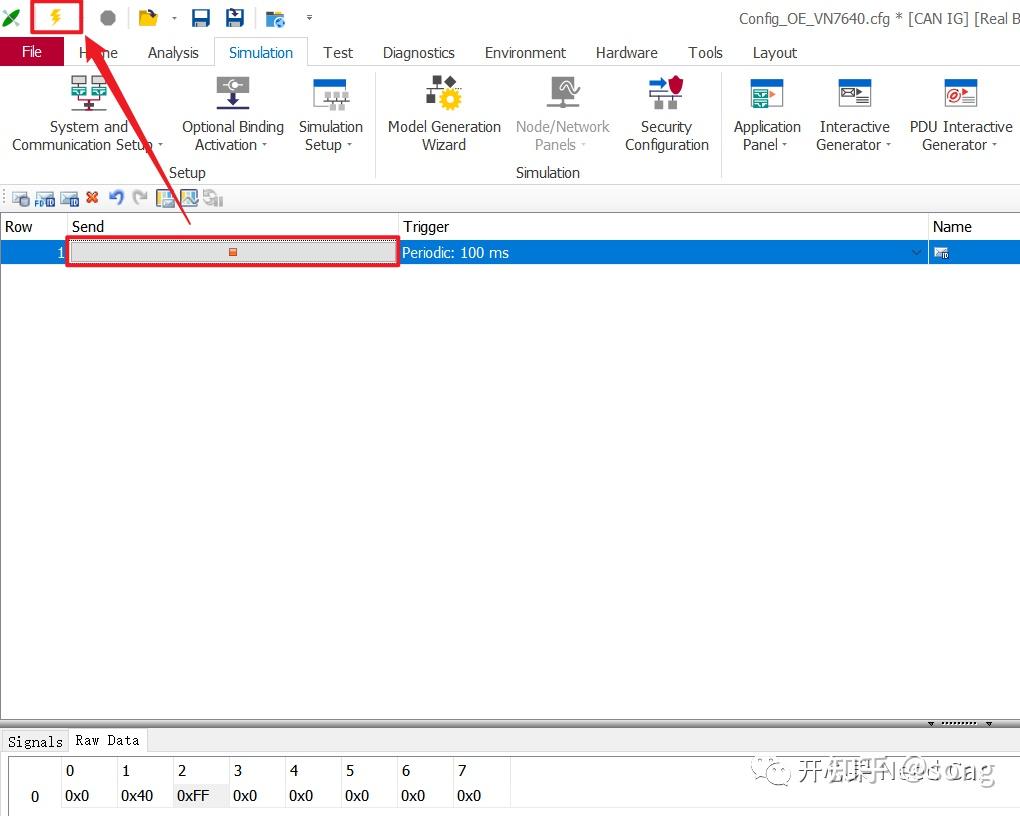Save configuration with the floppy disk icon
The height and width of the screenshot is (816, 1020).
tap(201, 18)
